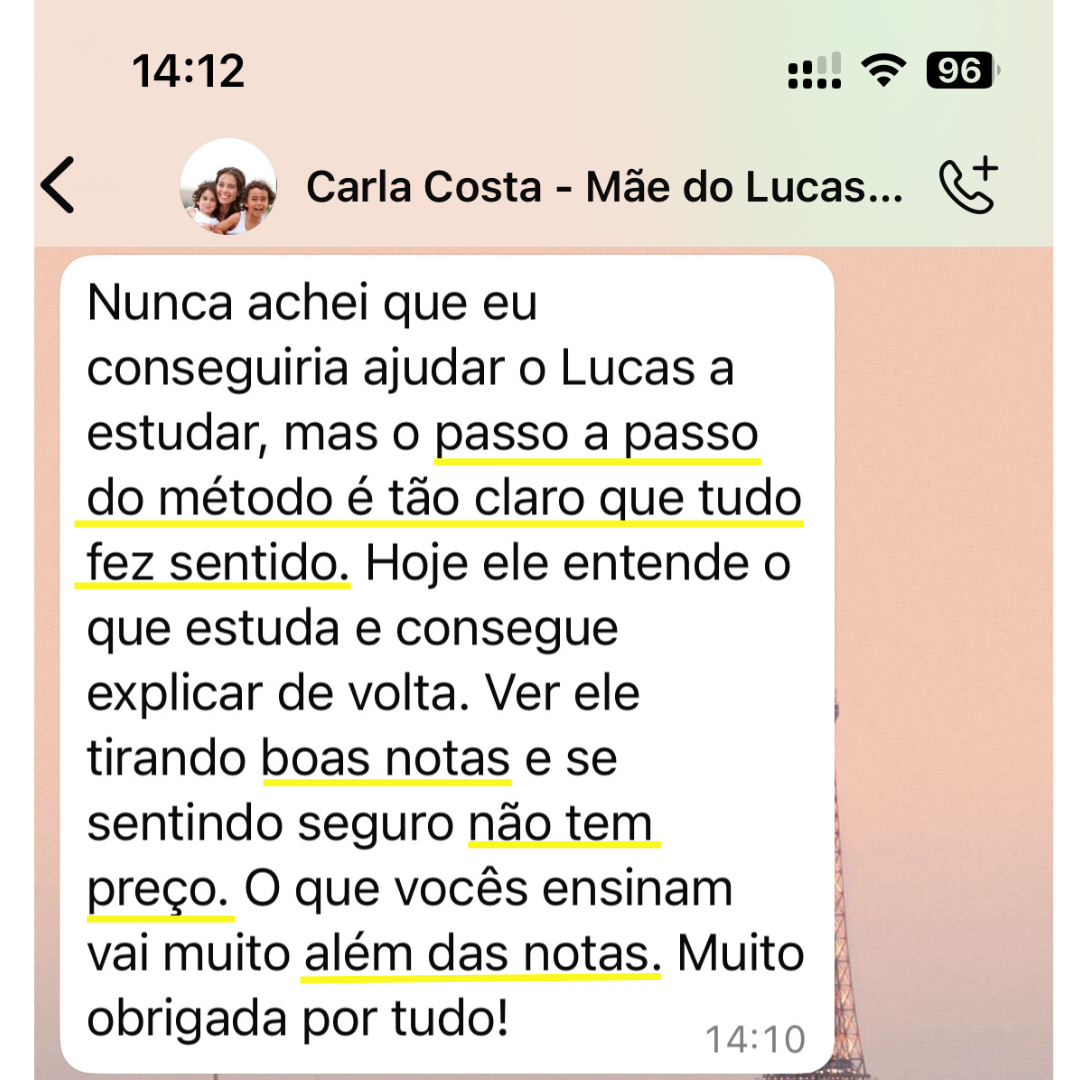
Task: Tap the opening line "Nunca achei que eu"
Action: 312,303
